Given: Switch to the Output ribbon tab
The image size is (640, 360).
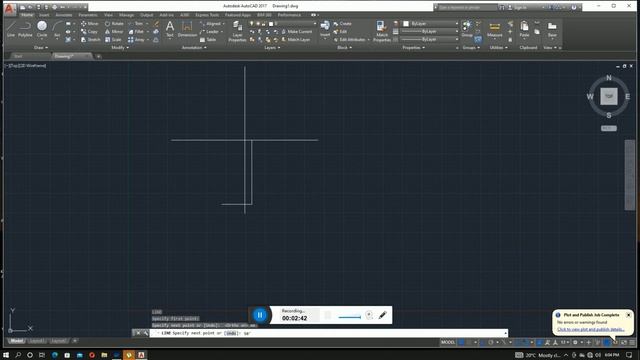Looking at the screenshot, I should 147,15.
